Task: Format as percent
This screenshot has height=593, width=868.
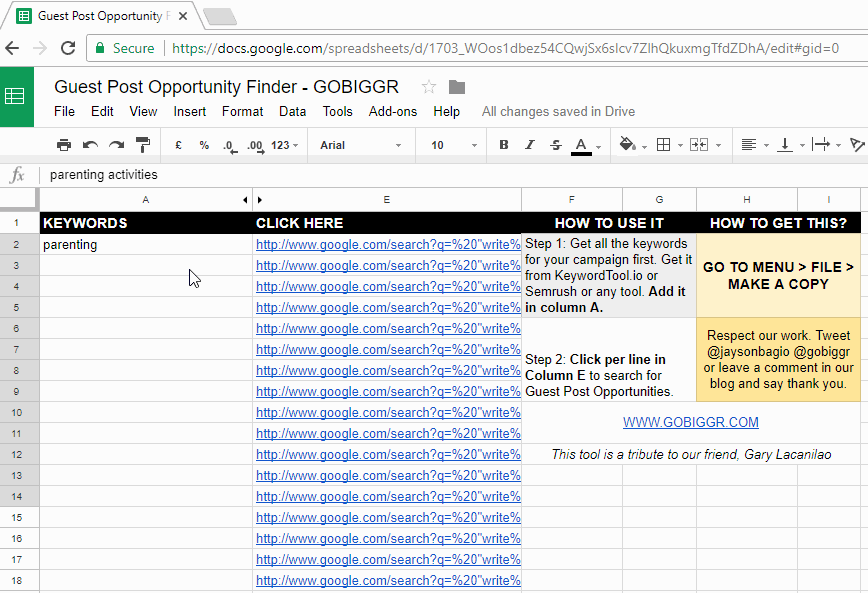Action: click(x=204, y=145)
